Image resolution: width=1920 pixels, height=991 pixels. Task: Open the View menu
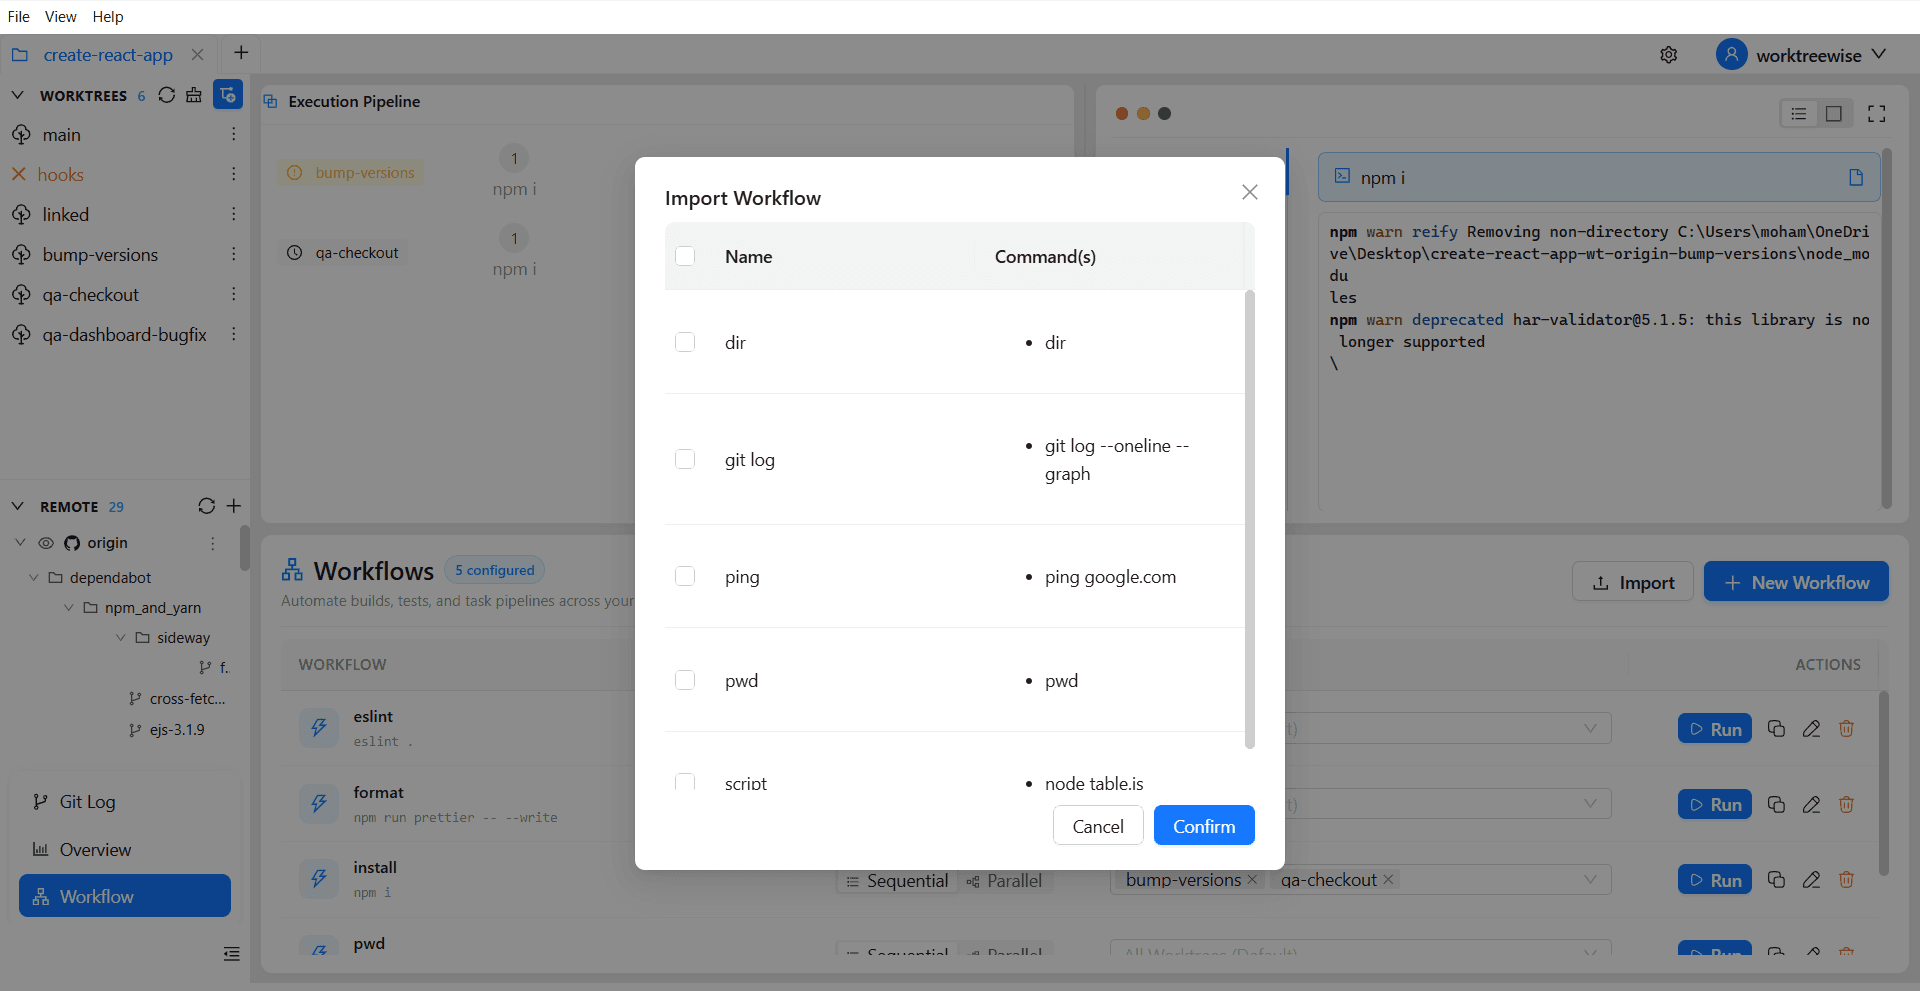[61, 16]
